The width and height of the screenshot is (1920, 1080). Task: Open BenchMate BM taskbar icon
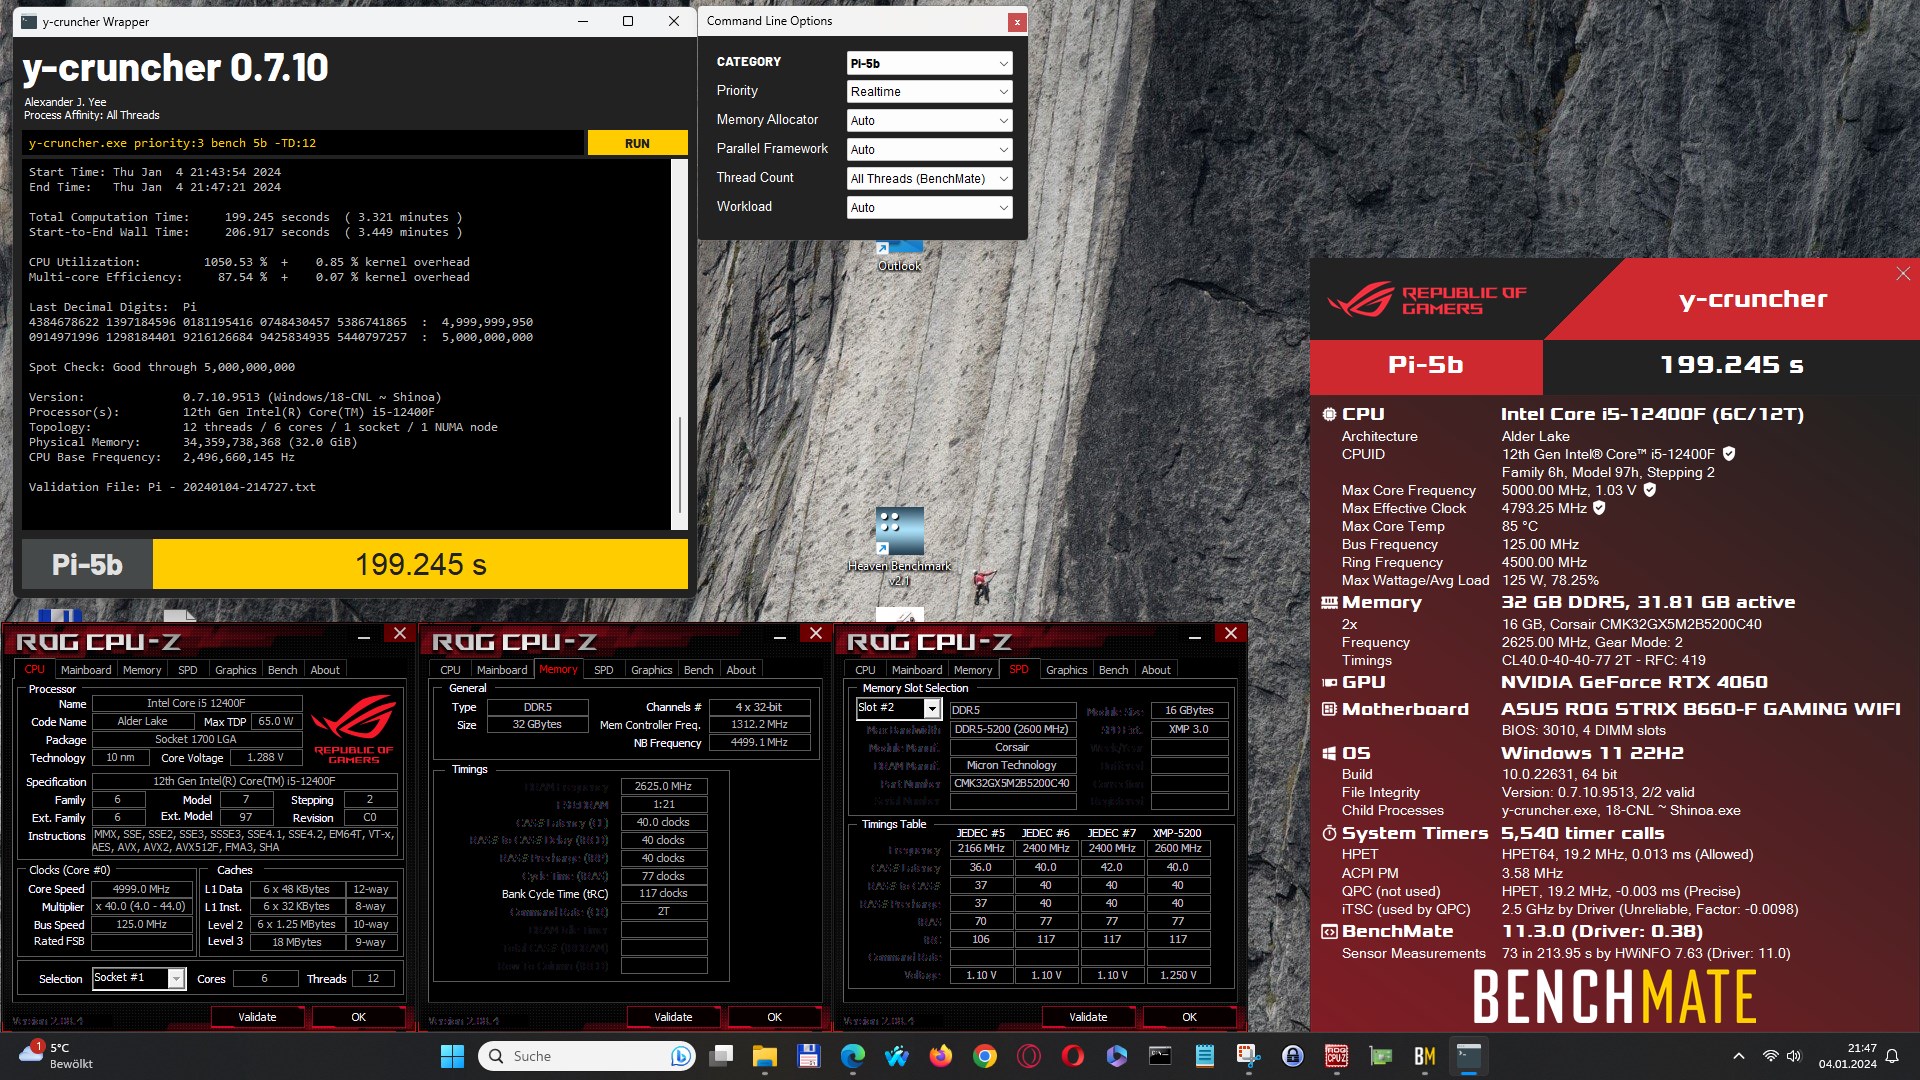coord(1425,1056)
